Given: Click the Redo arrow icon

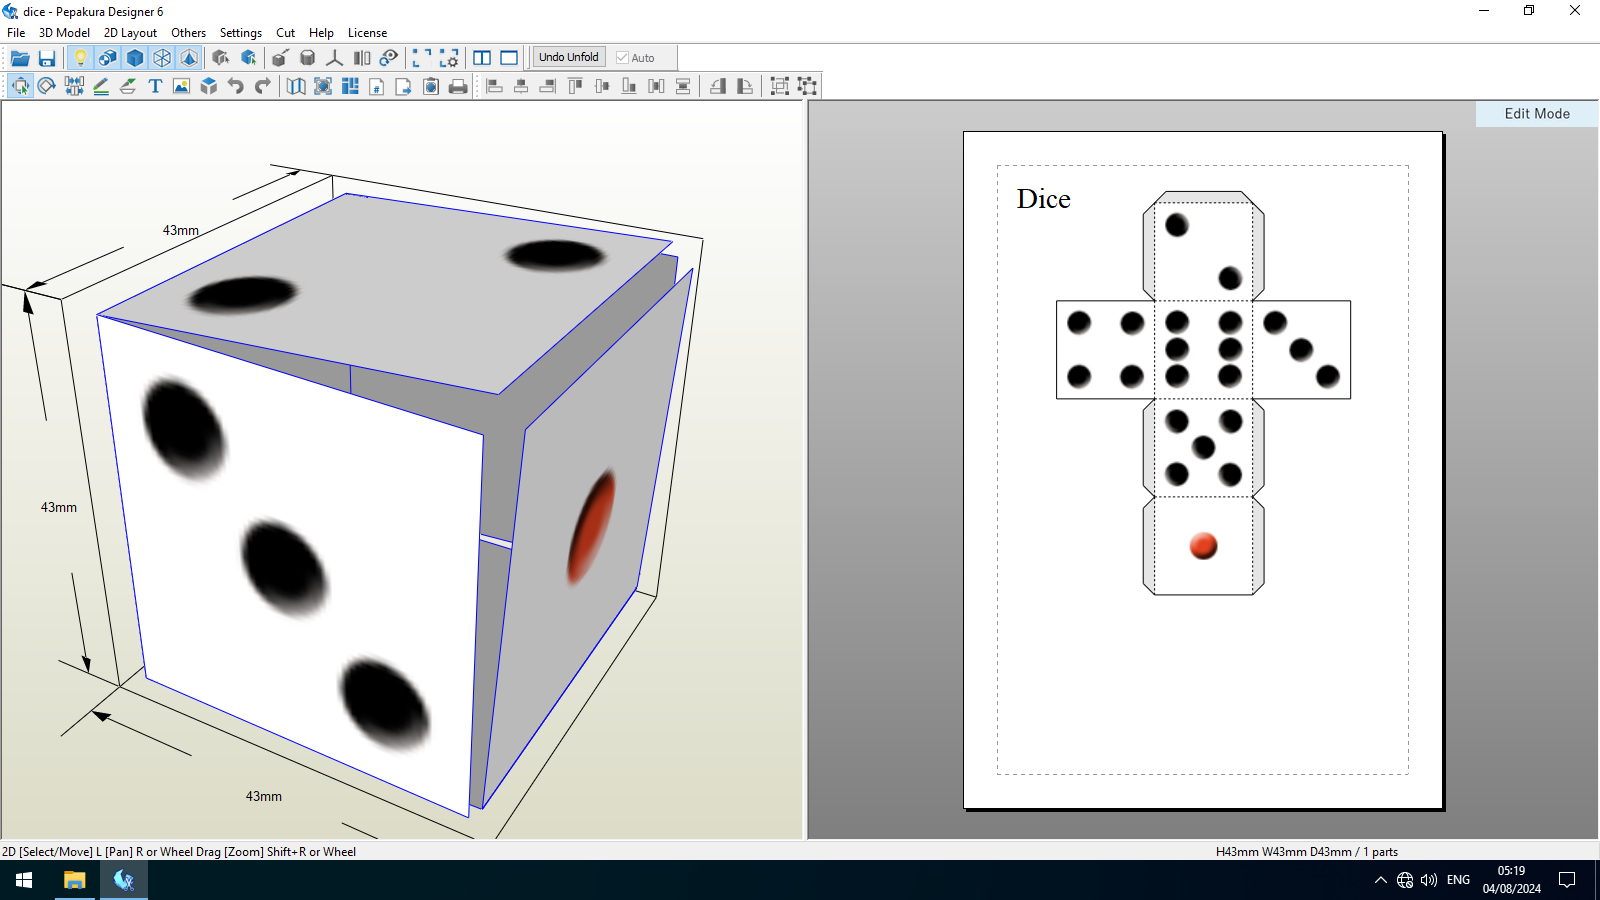Looking at the screenshot, I should coord(263,86).
